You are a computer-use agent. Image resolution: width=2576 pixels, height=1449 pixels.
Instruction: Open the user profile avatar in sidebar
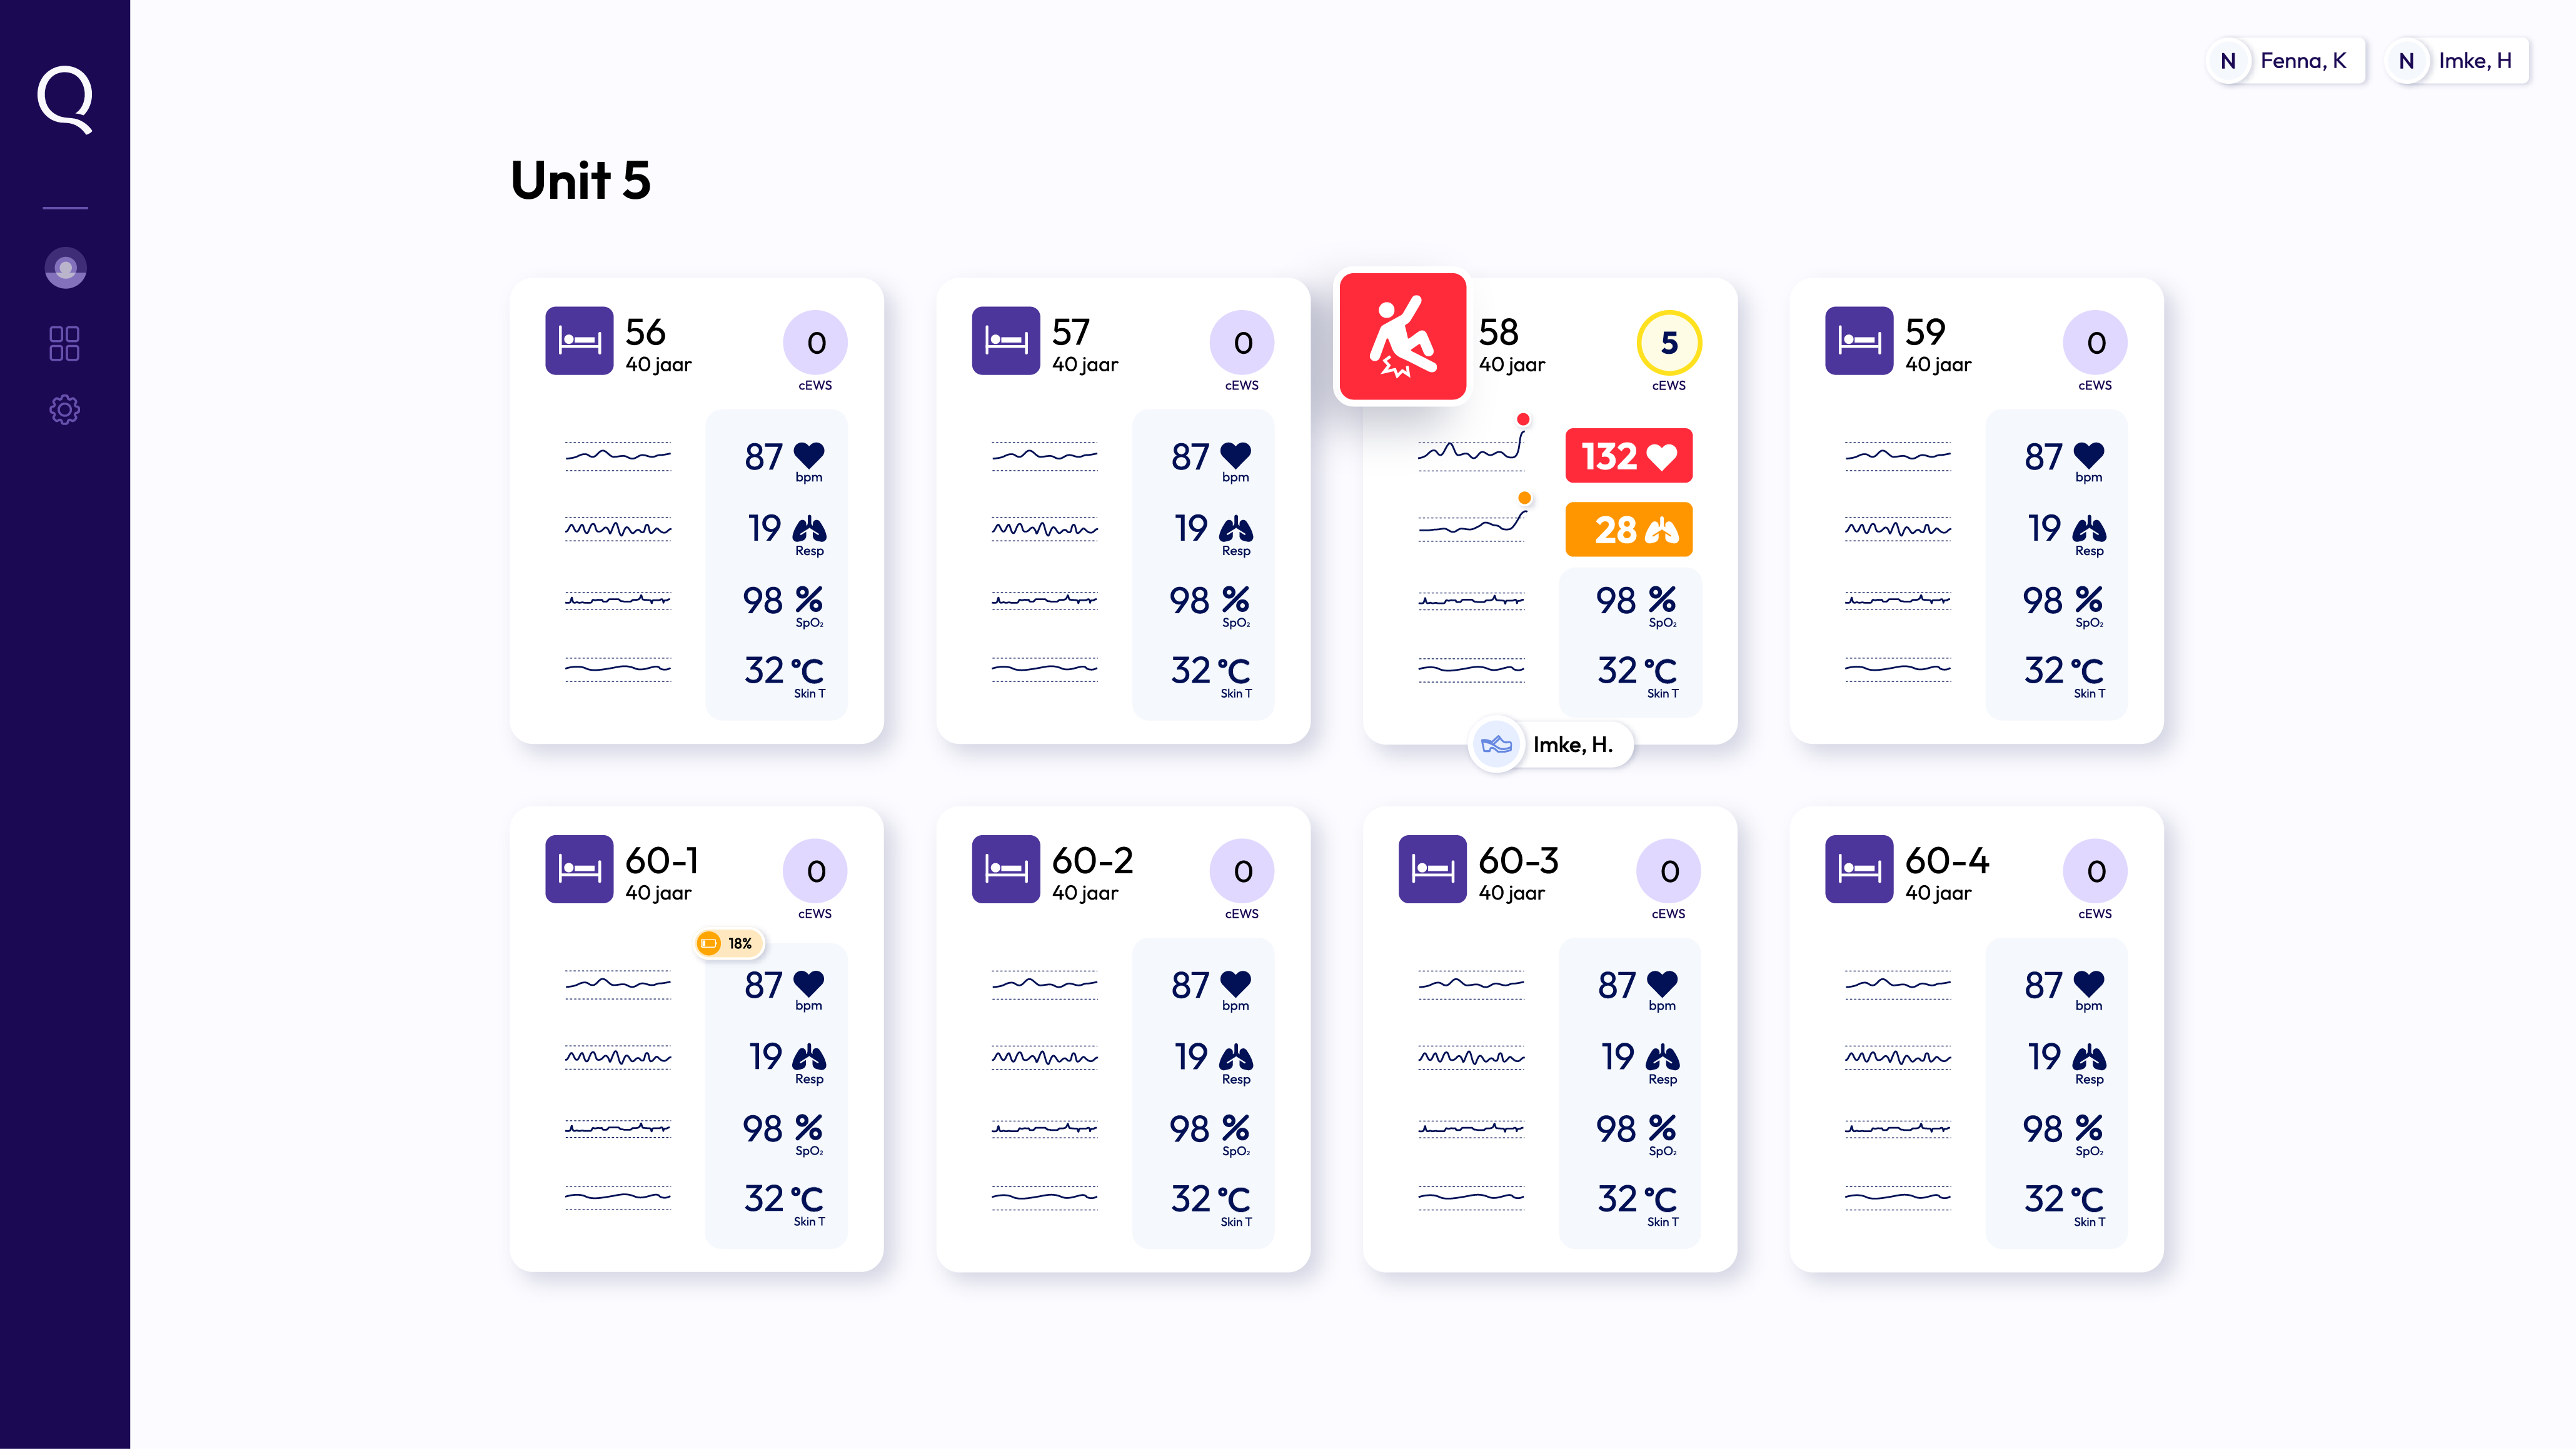tap(65, 268)
